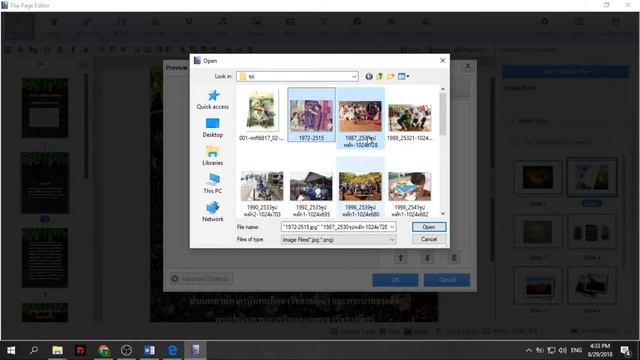The width and height of the screenshot is (640, 360).
Task: Create a new folder in Open dialog
Action: point(391,76)
